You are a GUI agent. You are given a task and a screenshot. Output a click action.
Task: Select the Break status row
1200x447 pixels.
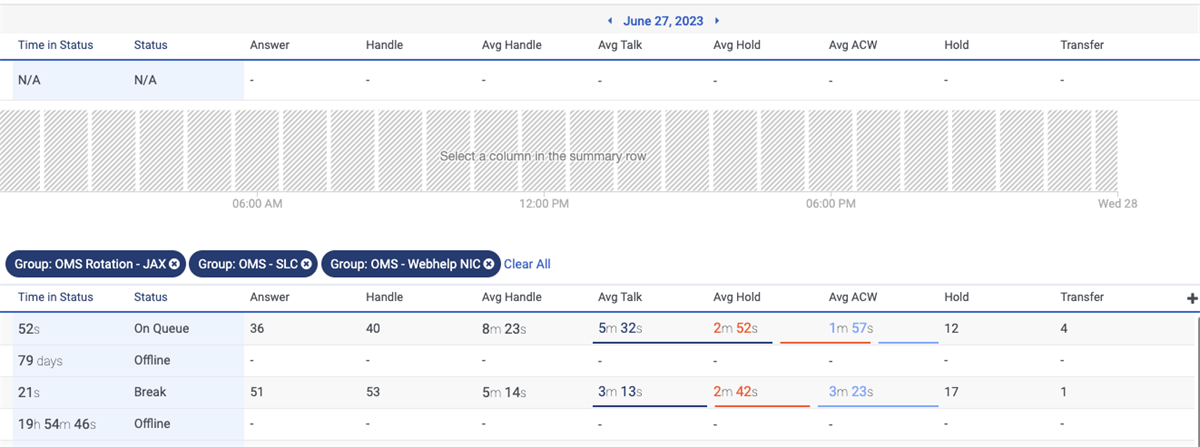[x=151, y=392]
